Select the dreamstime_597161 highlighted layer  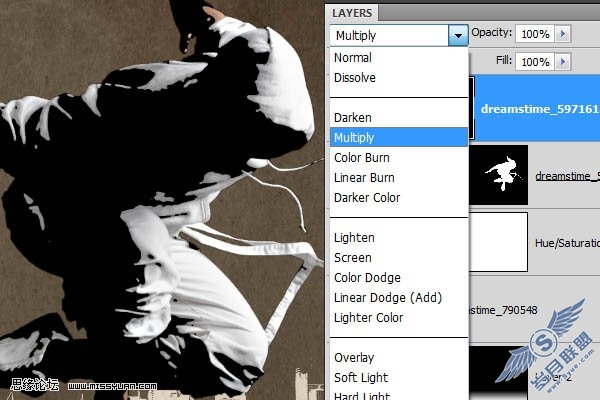(x=535, y=109)
